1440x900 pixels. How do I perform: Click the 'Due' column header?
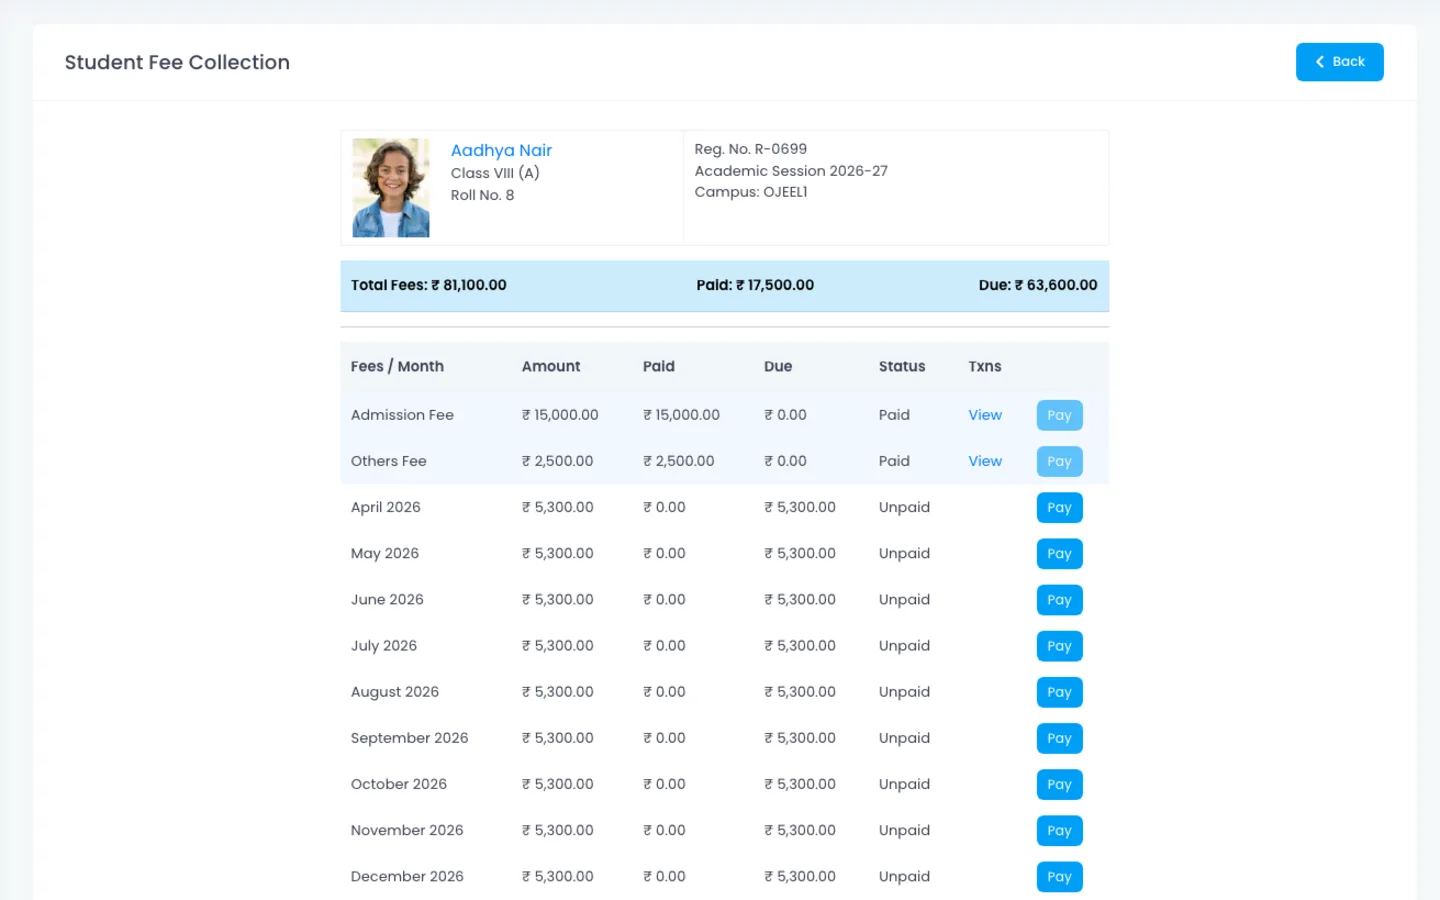pyautogui.click(x=778, y=366)
